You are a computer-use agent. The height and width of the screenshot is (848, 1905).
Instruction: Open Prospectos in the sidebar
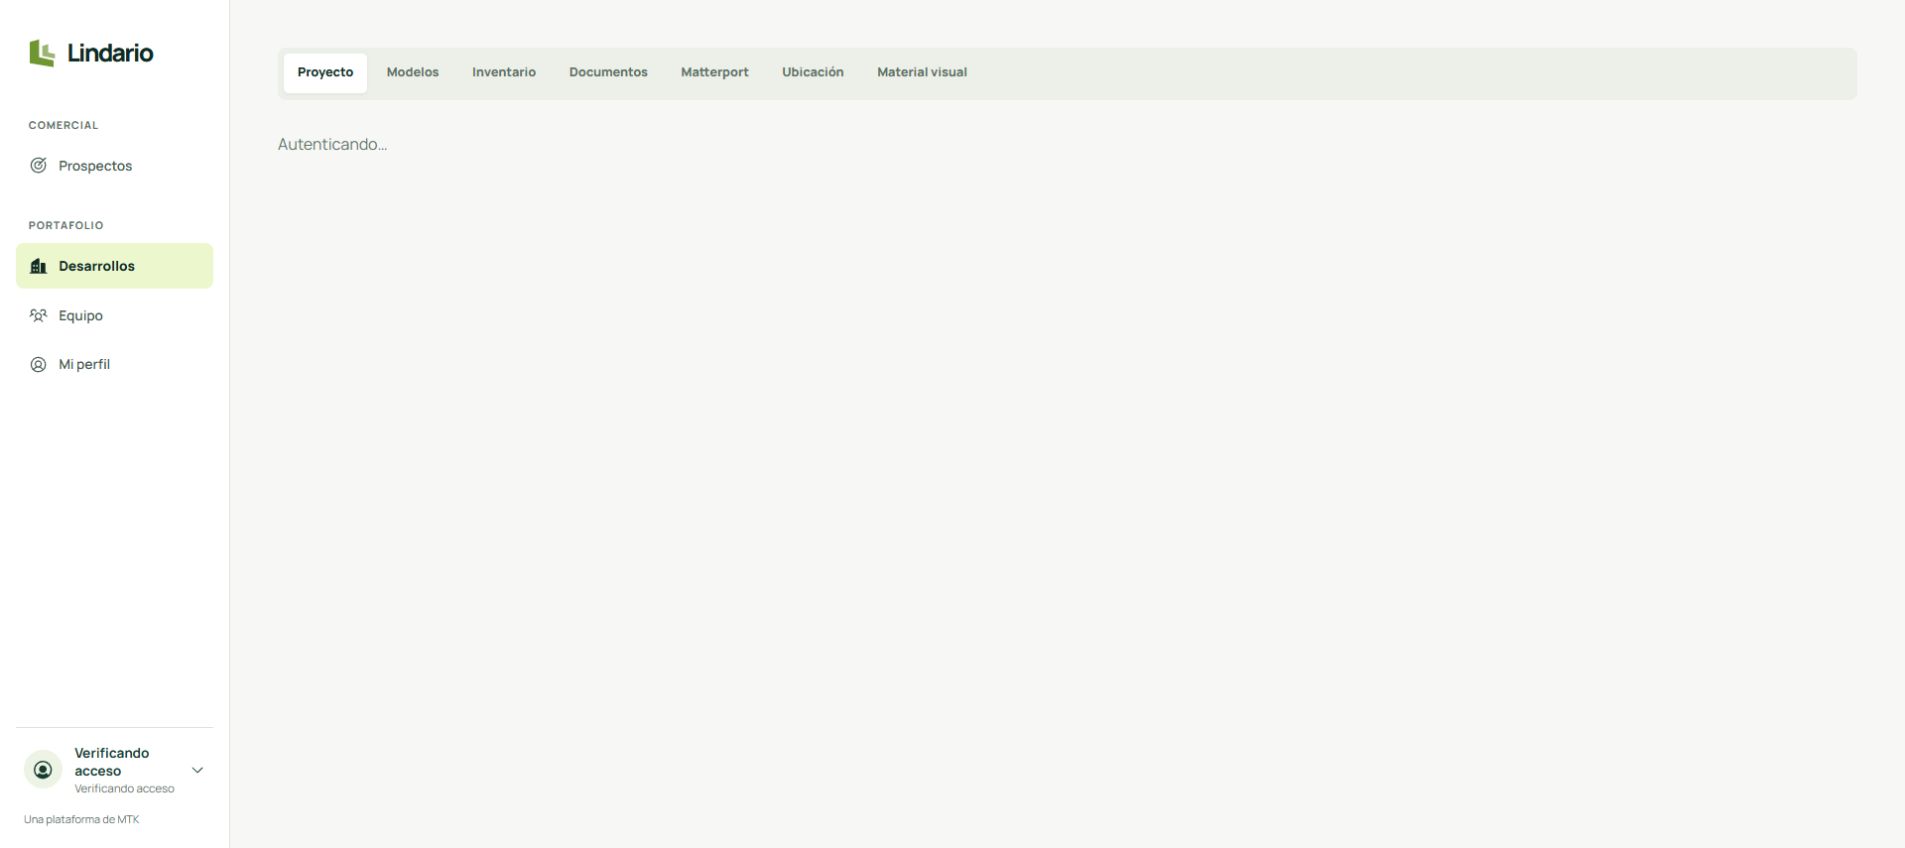click(x=114, y=166)
